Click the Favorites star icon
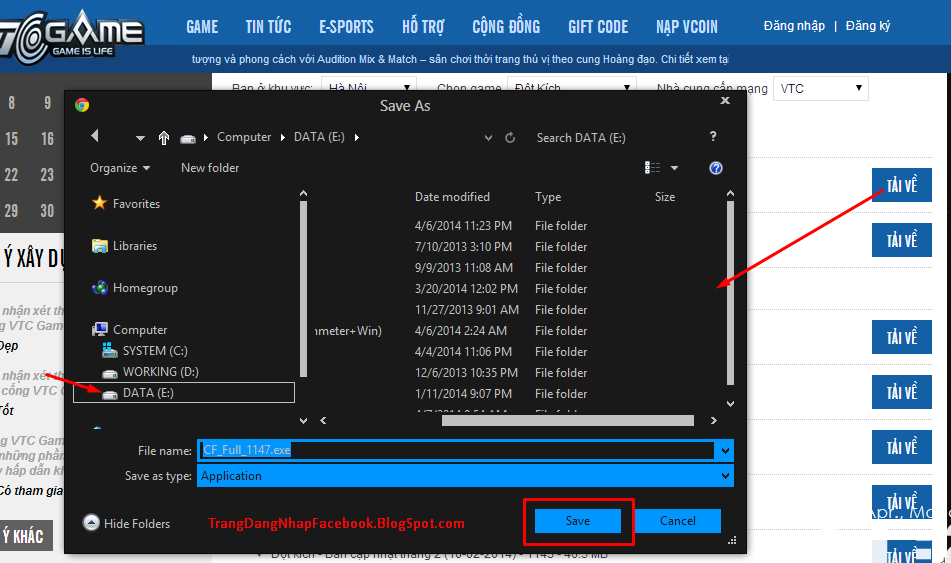Viewport: 951px width, 563px height. point(99,203)
